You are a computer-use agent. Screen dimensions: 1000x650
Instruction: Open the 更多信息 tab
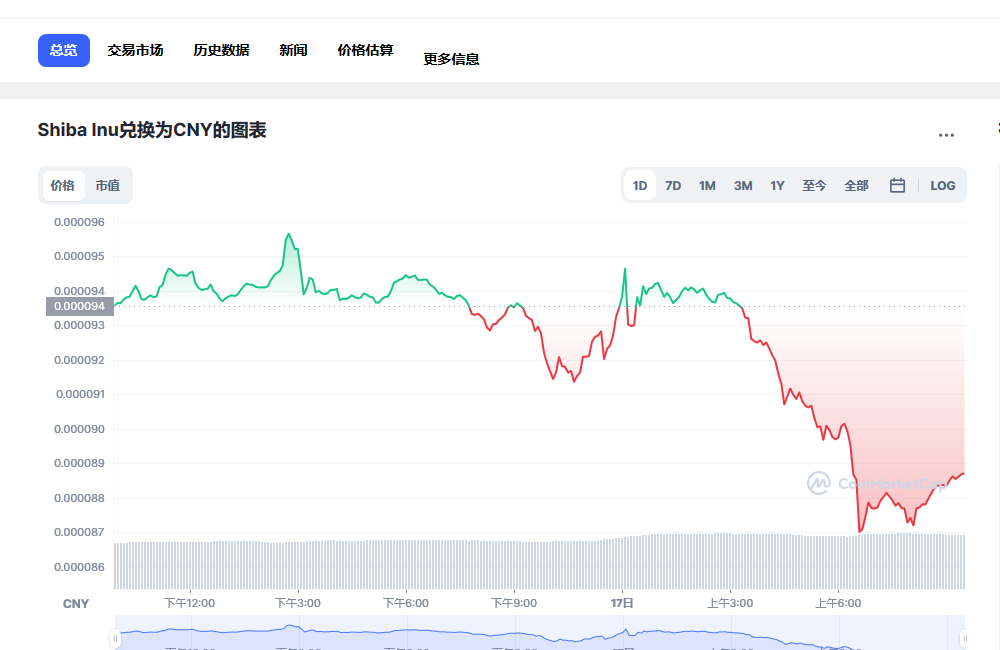click(x=451, y=59)
